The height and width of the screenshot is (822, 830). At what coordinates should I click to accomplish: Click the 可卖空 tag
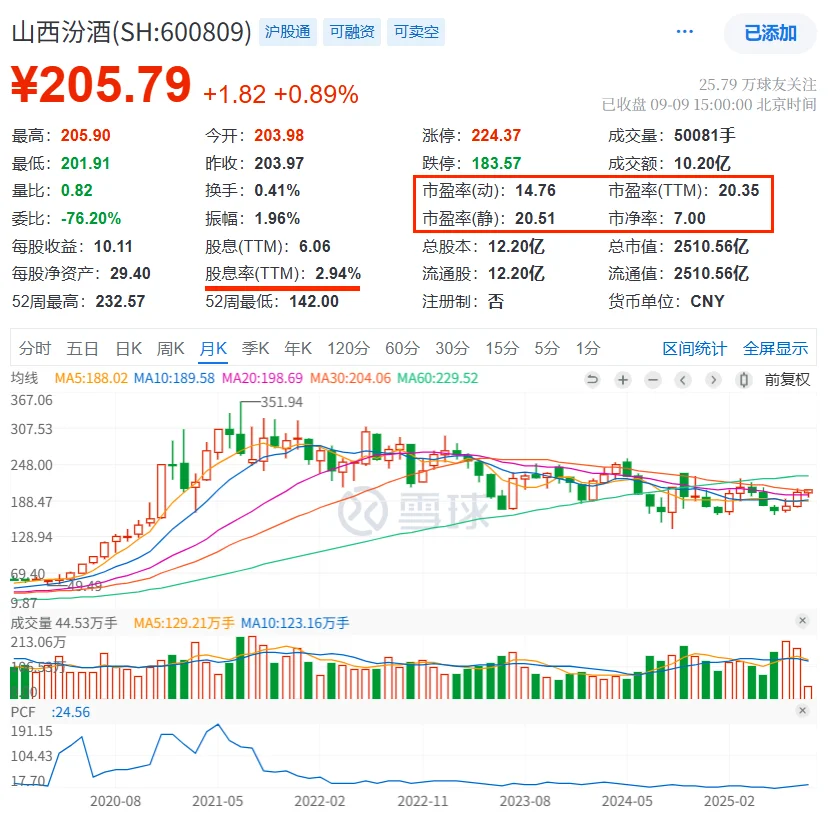[416, 32]
